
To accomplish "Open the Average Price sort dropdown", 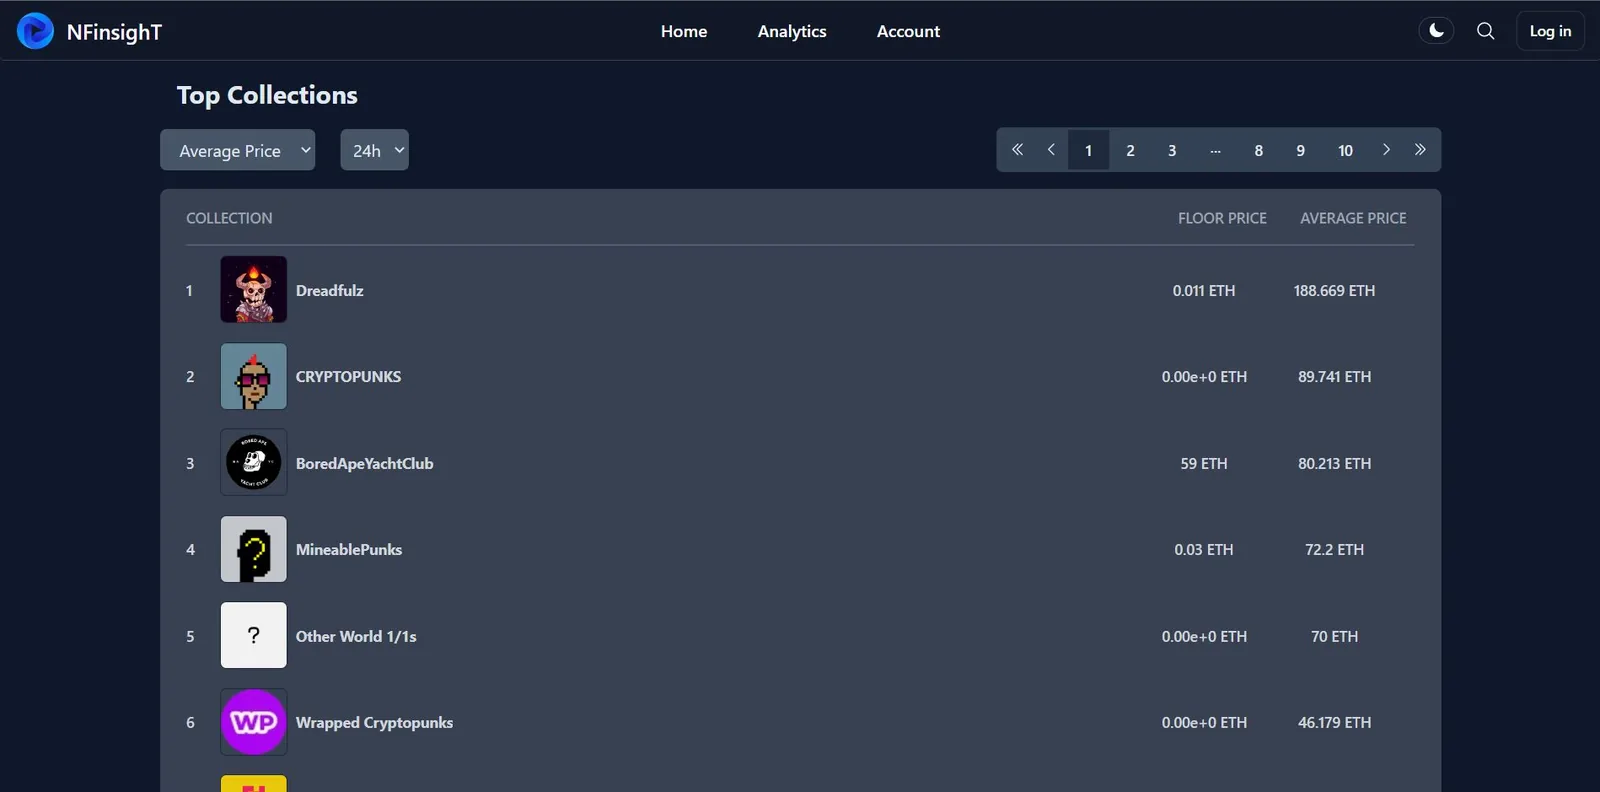I will pyautogui.click(x=238, y=150).
